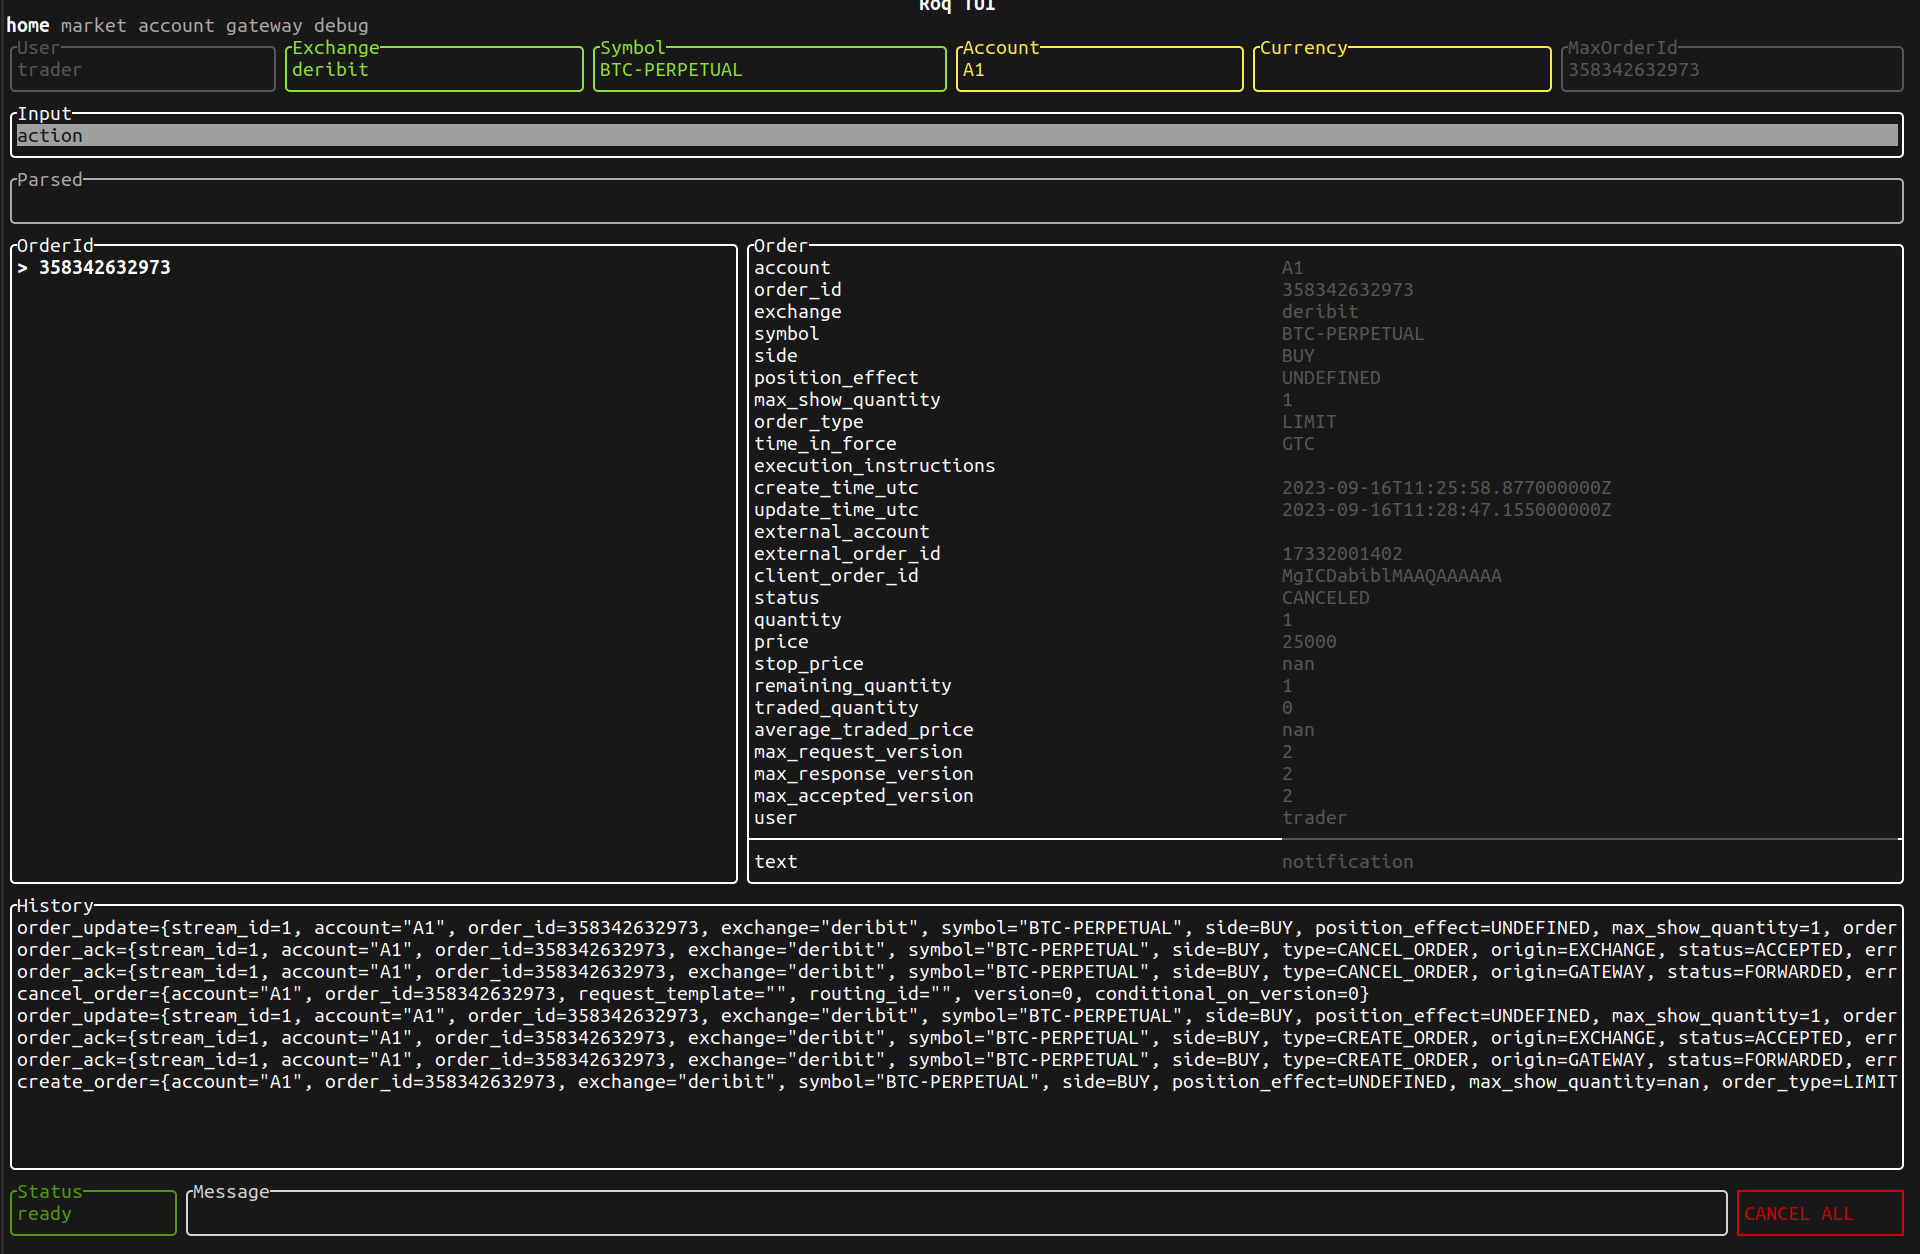Viewport: 1920px width, 1254px height.
Task: Open the gateway tab
Action: tap(264, 25)
